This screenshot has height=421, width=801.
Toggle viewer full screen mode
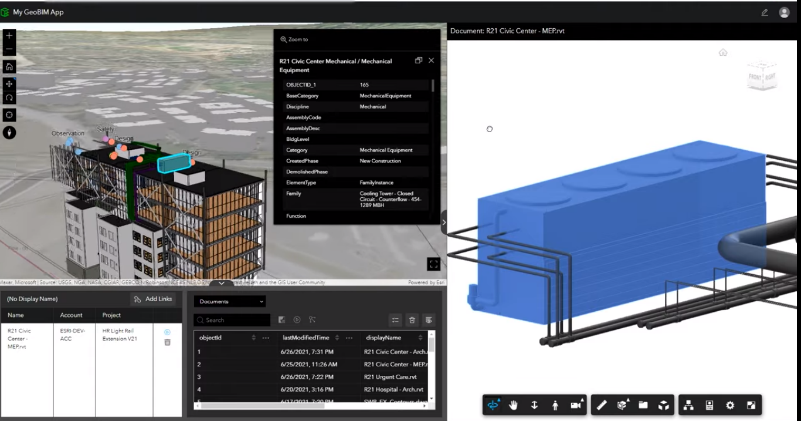751,405
